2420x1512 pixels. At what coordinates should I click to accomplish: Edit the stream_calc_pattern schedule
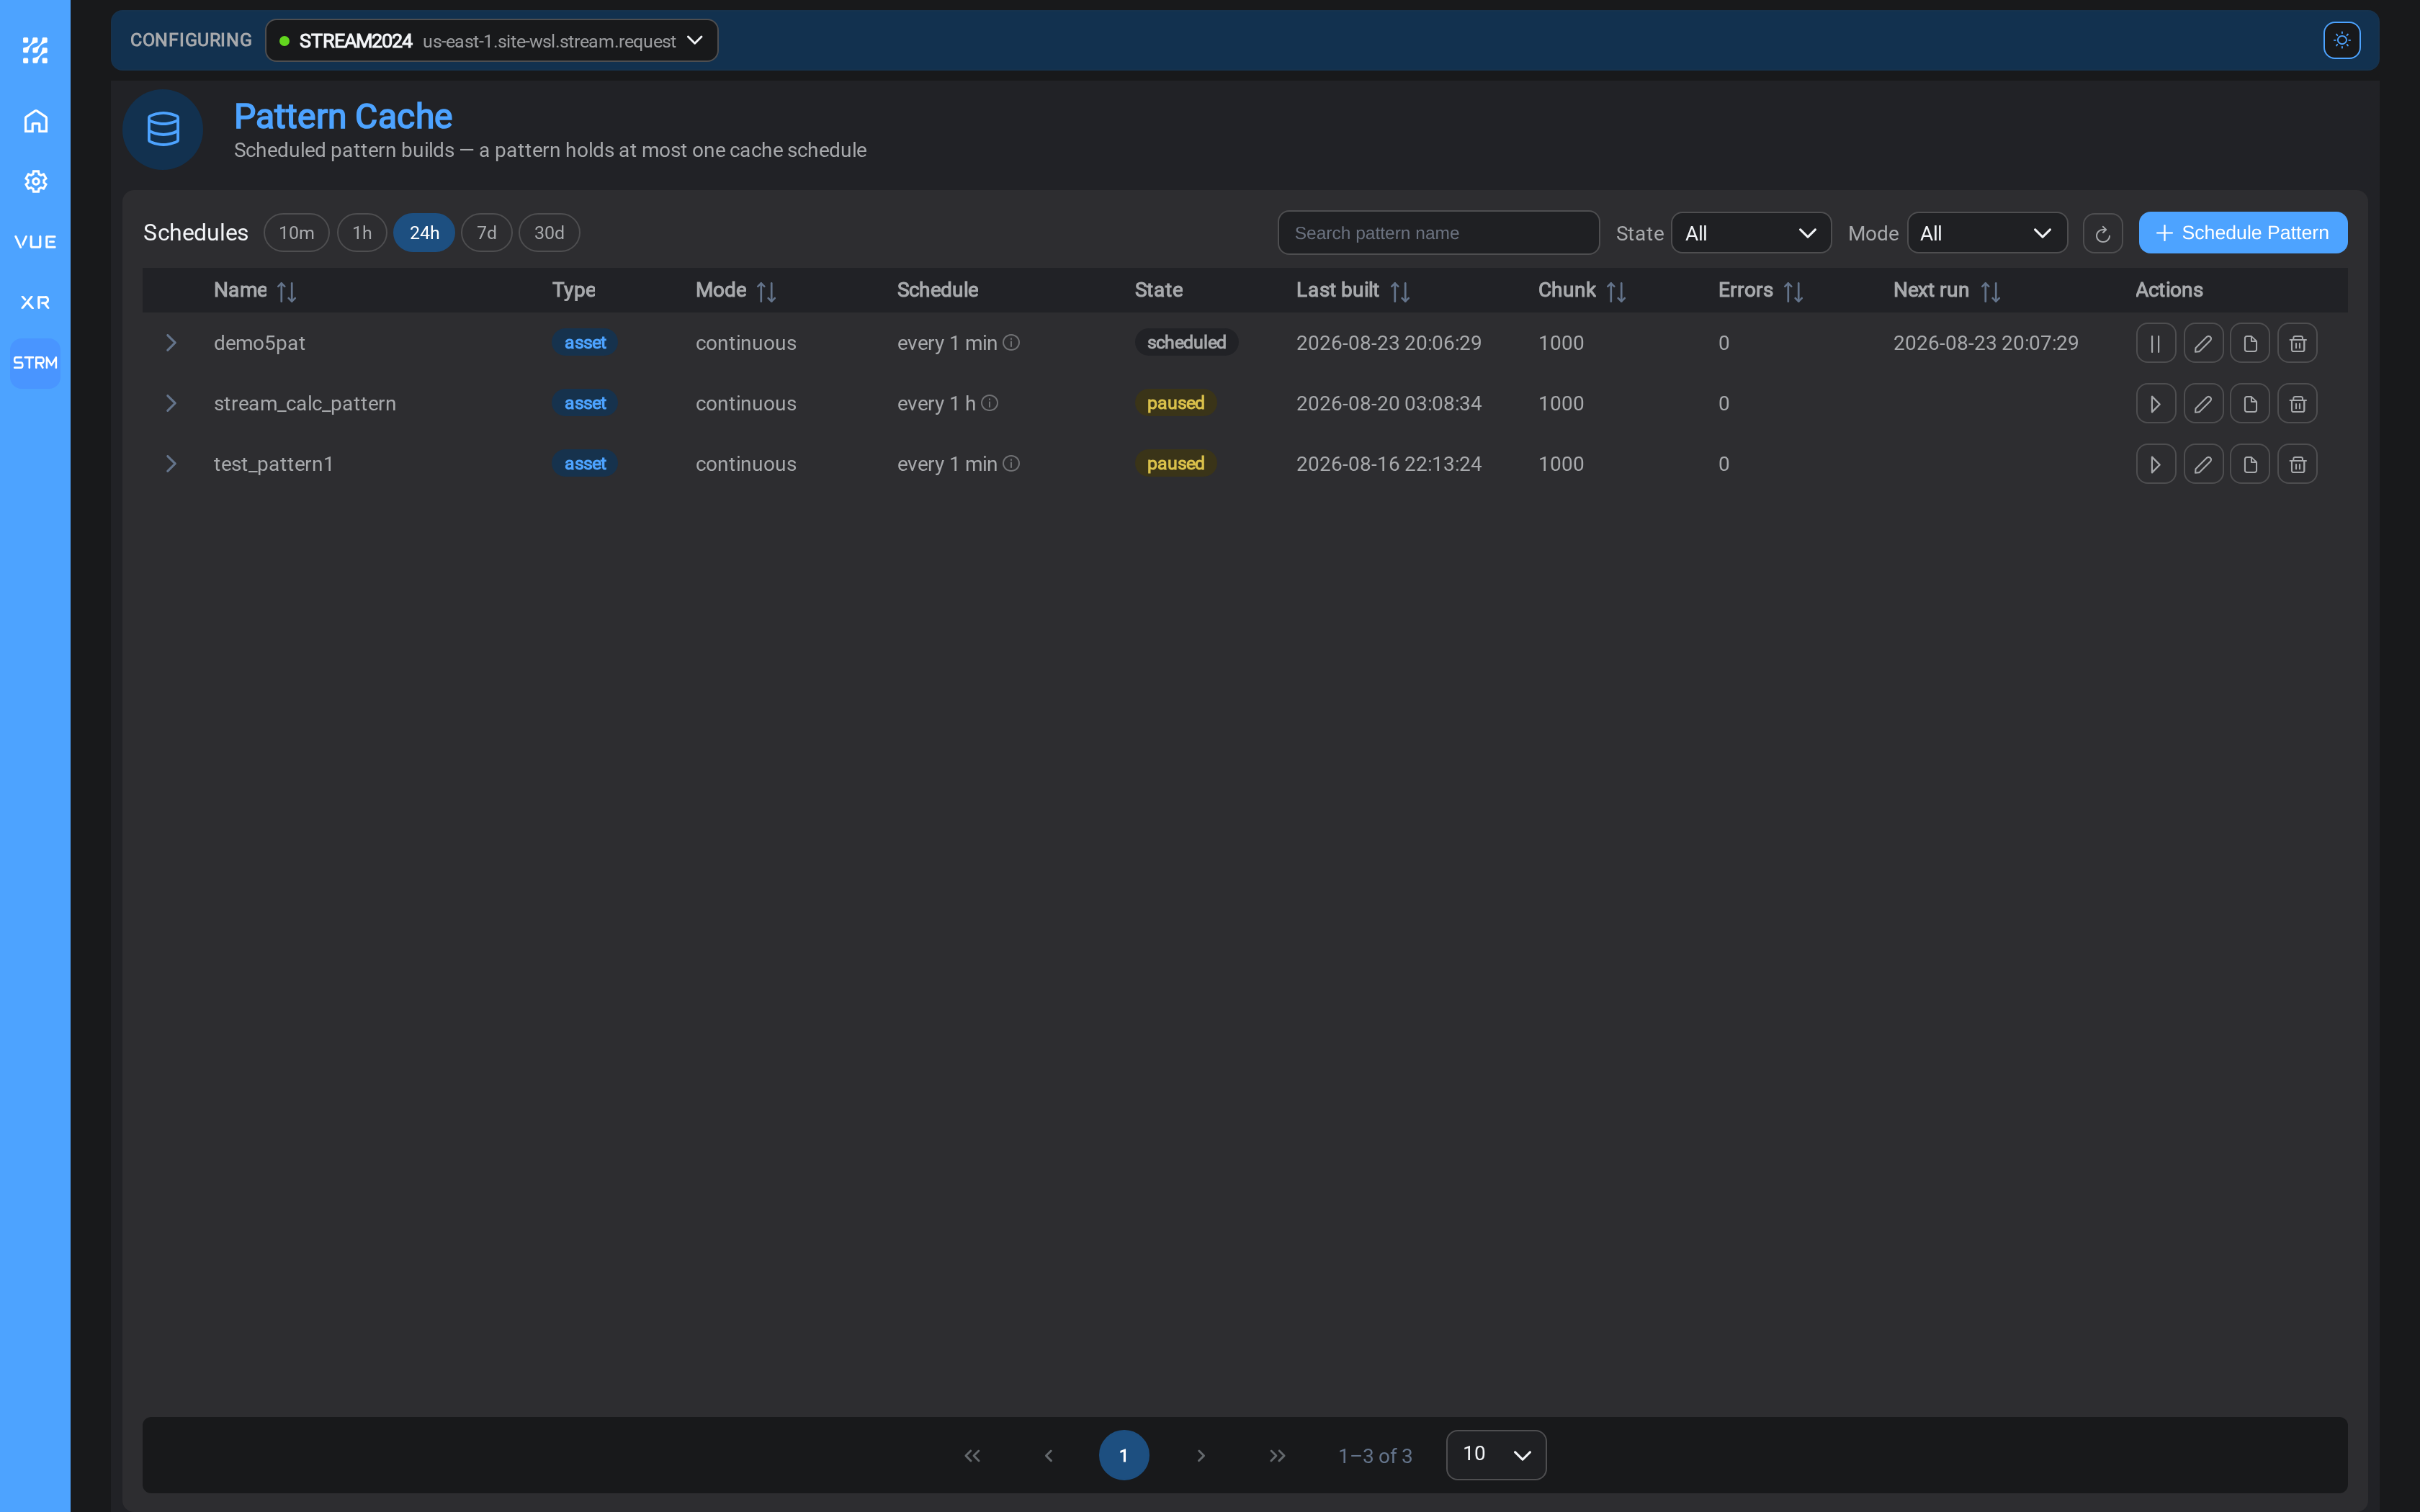2202,404
